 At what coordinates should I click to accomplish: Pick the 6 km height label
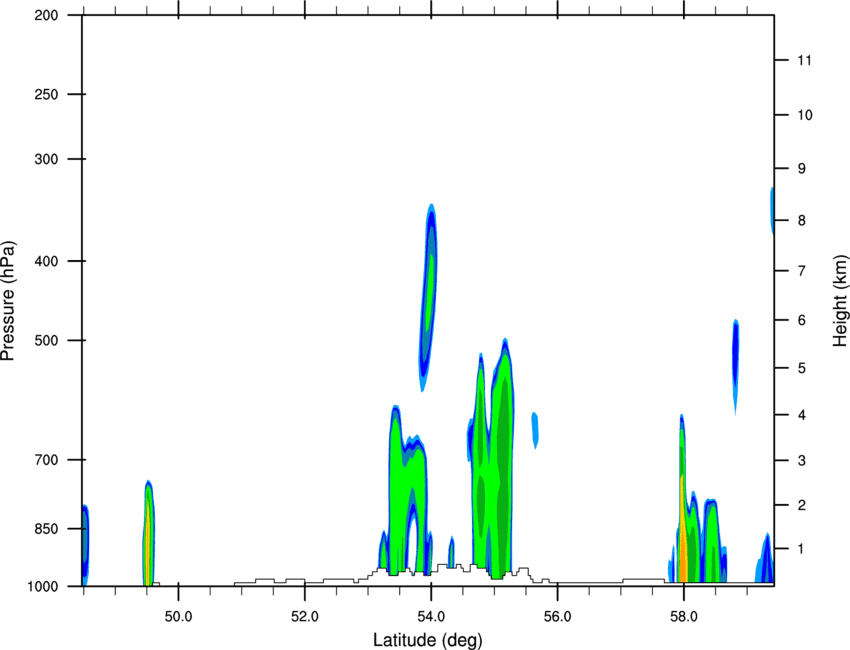(802, 320)
